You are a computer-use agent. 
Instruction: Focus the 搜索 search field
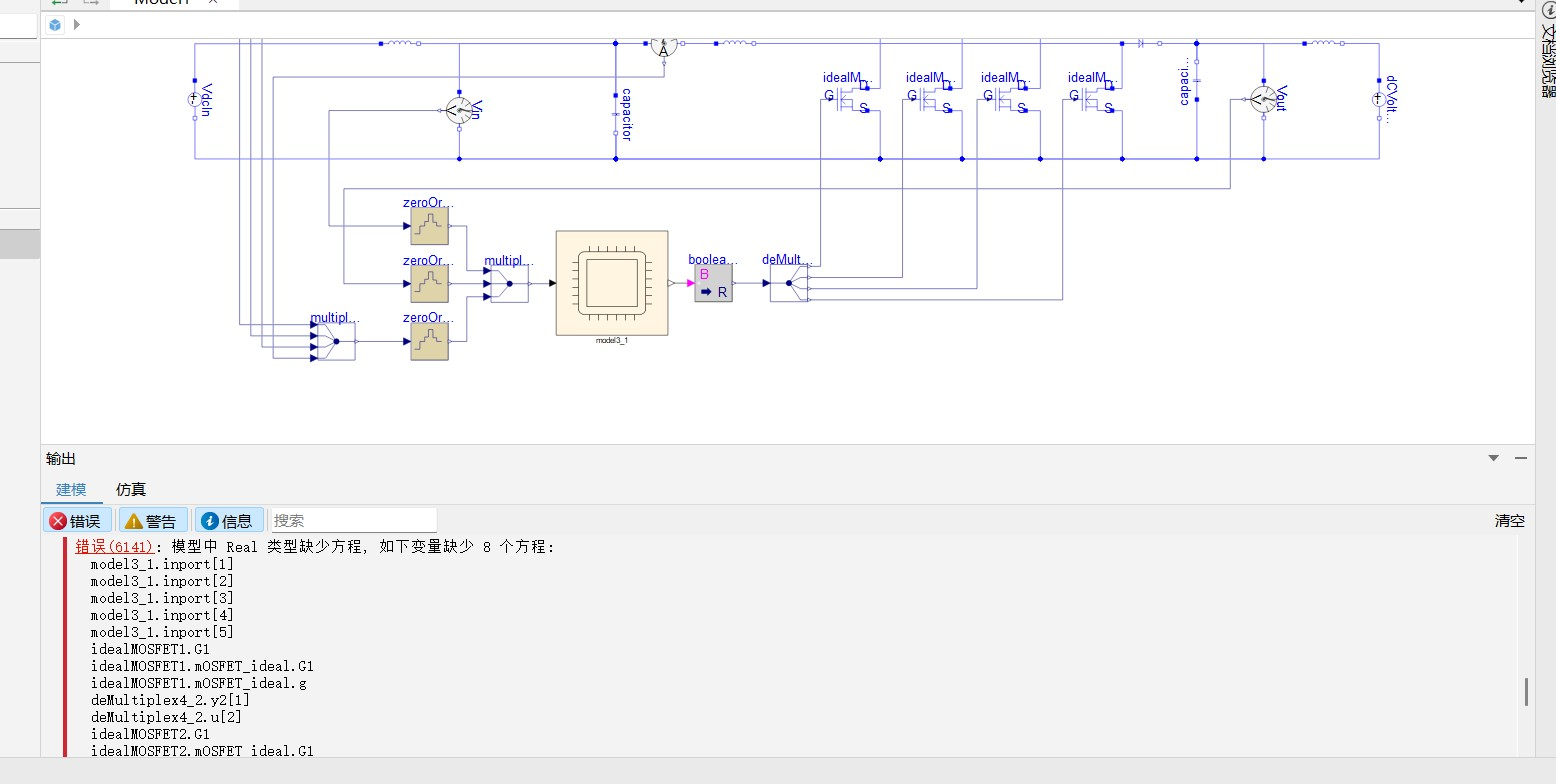(353, 521)
